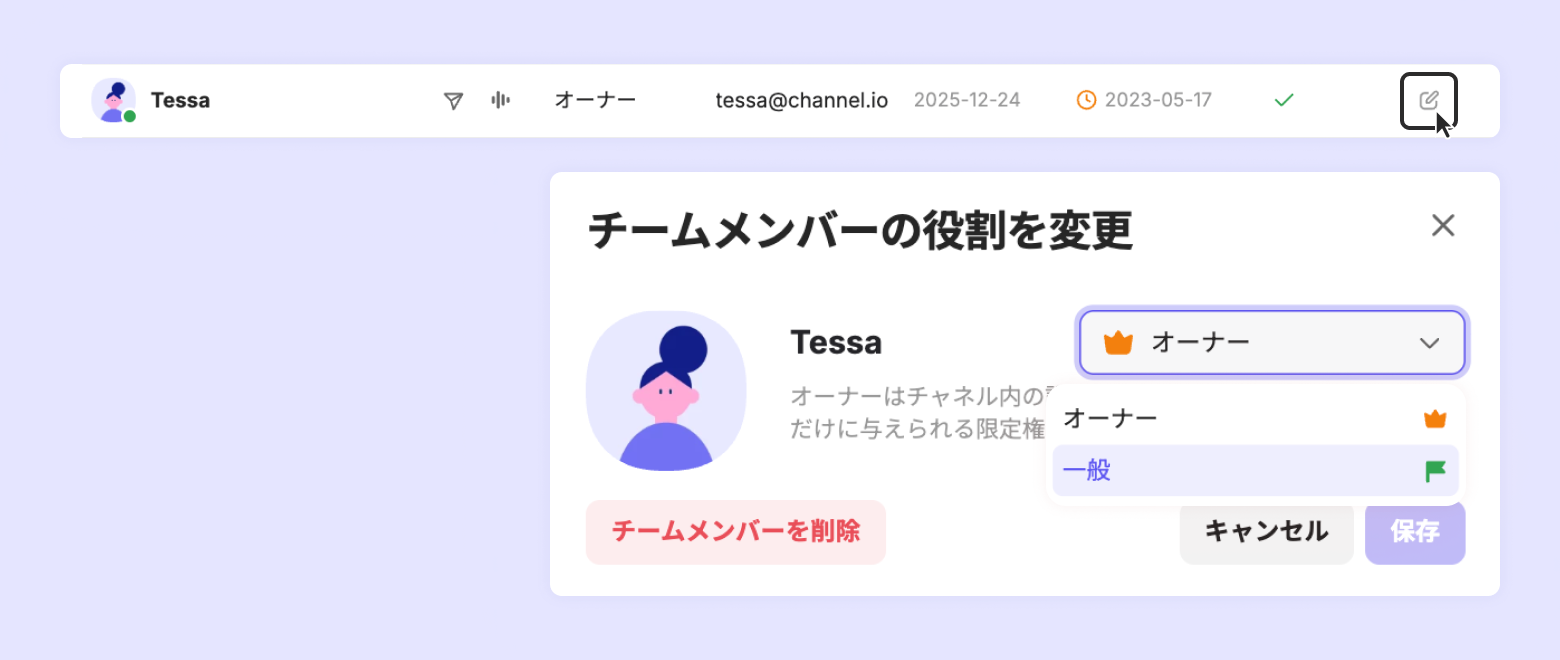This screenshot has width=1560, height=660.
Task: Click the チームメンバーを削除 button
Action: 736,531
